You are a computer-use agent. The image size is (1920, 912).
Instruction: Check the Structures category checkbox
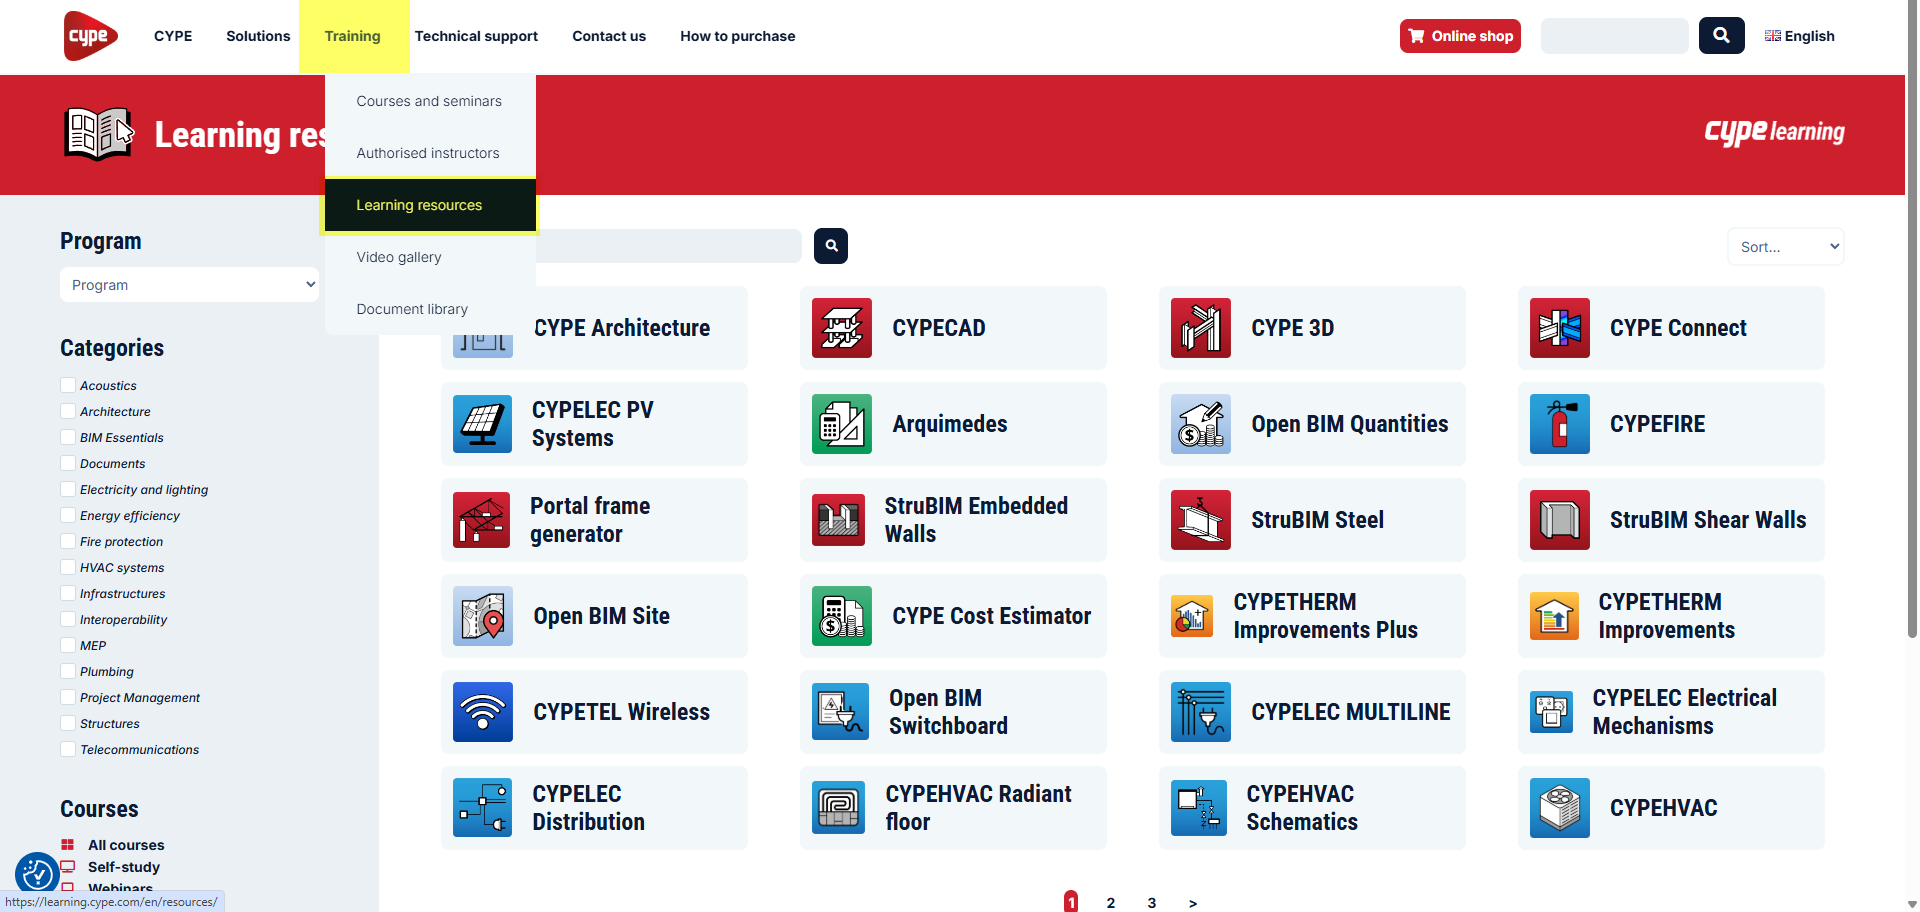[68, 723]
